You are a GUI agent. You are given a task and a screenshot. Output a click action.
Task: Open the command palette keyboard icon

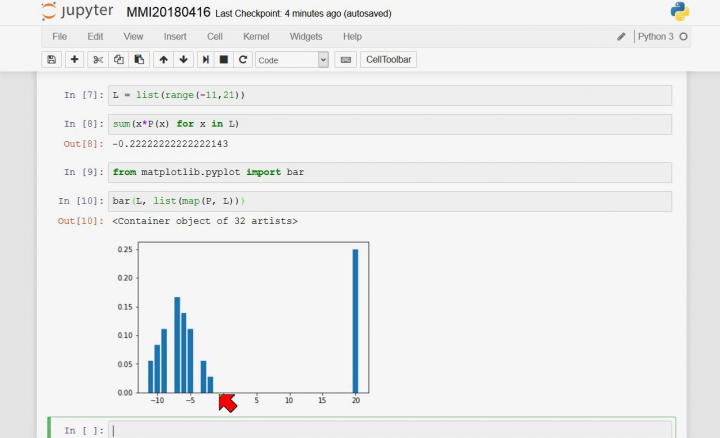coord(346,60)
